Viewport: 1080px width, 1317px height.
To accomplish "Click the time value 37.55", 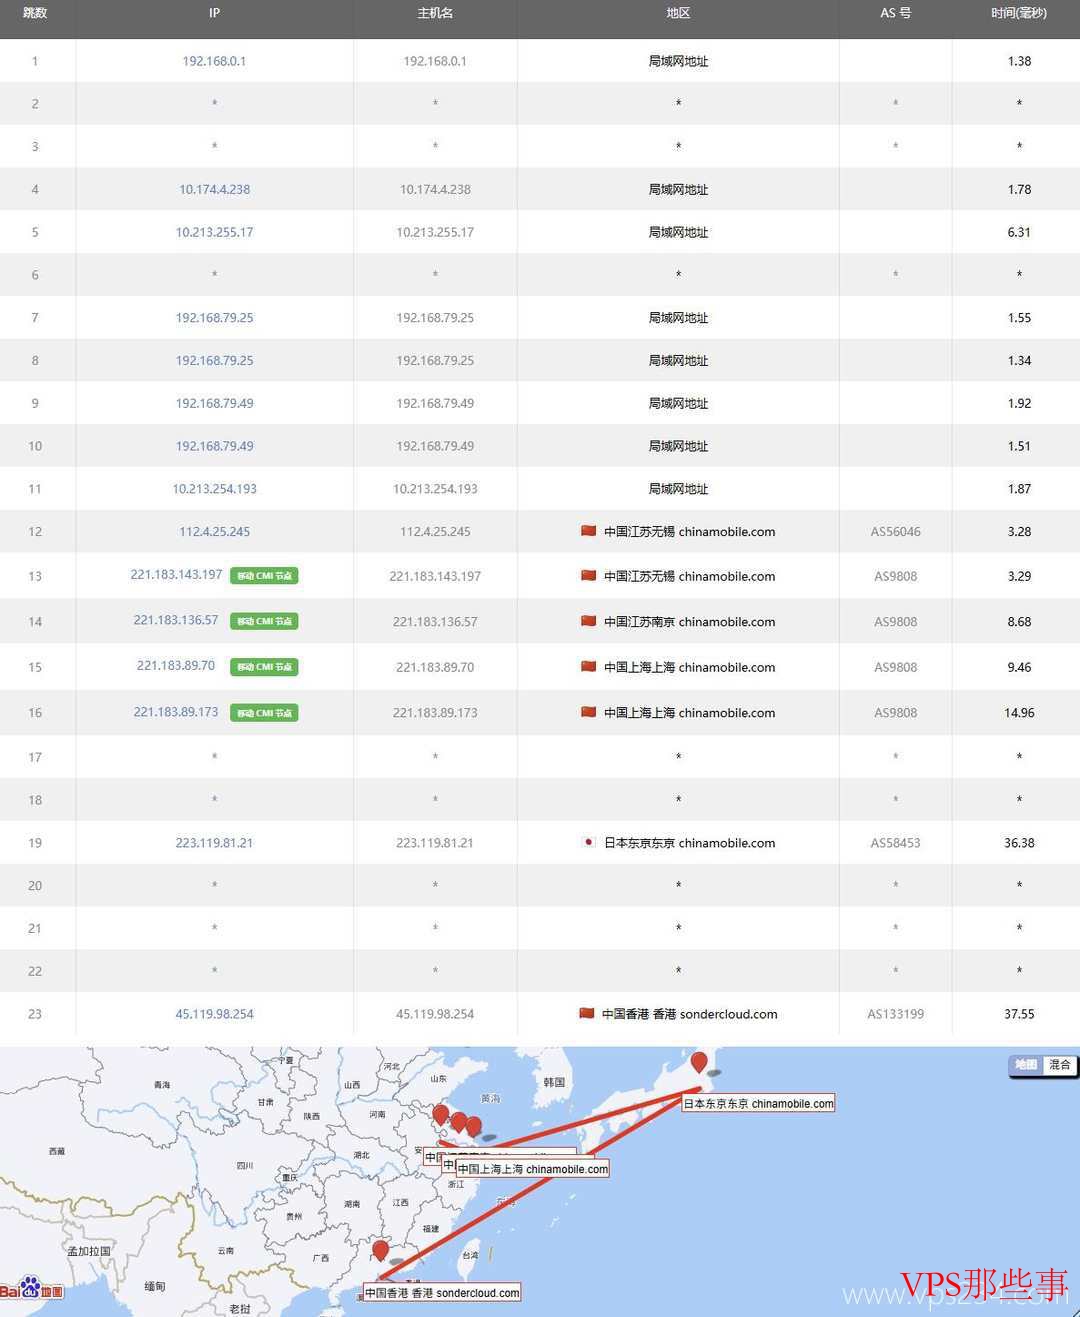I will point(1019,1014).
